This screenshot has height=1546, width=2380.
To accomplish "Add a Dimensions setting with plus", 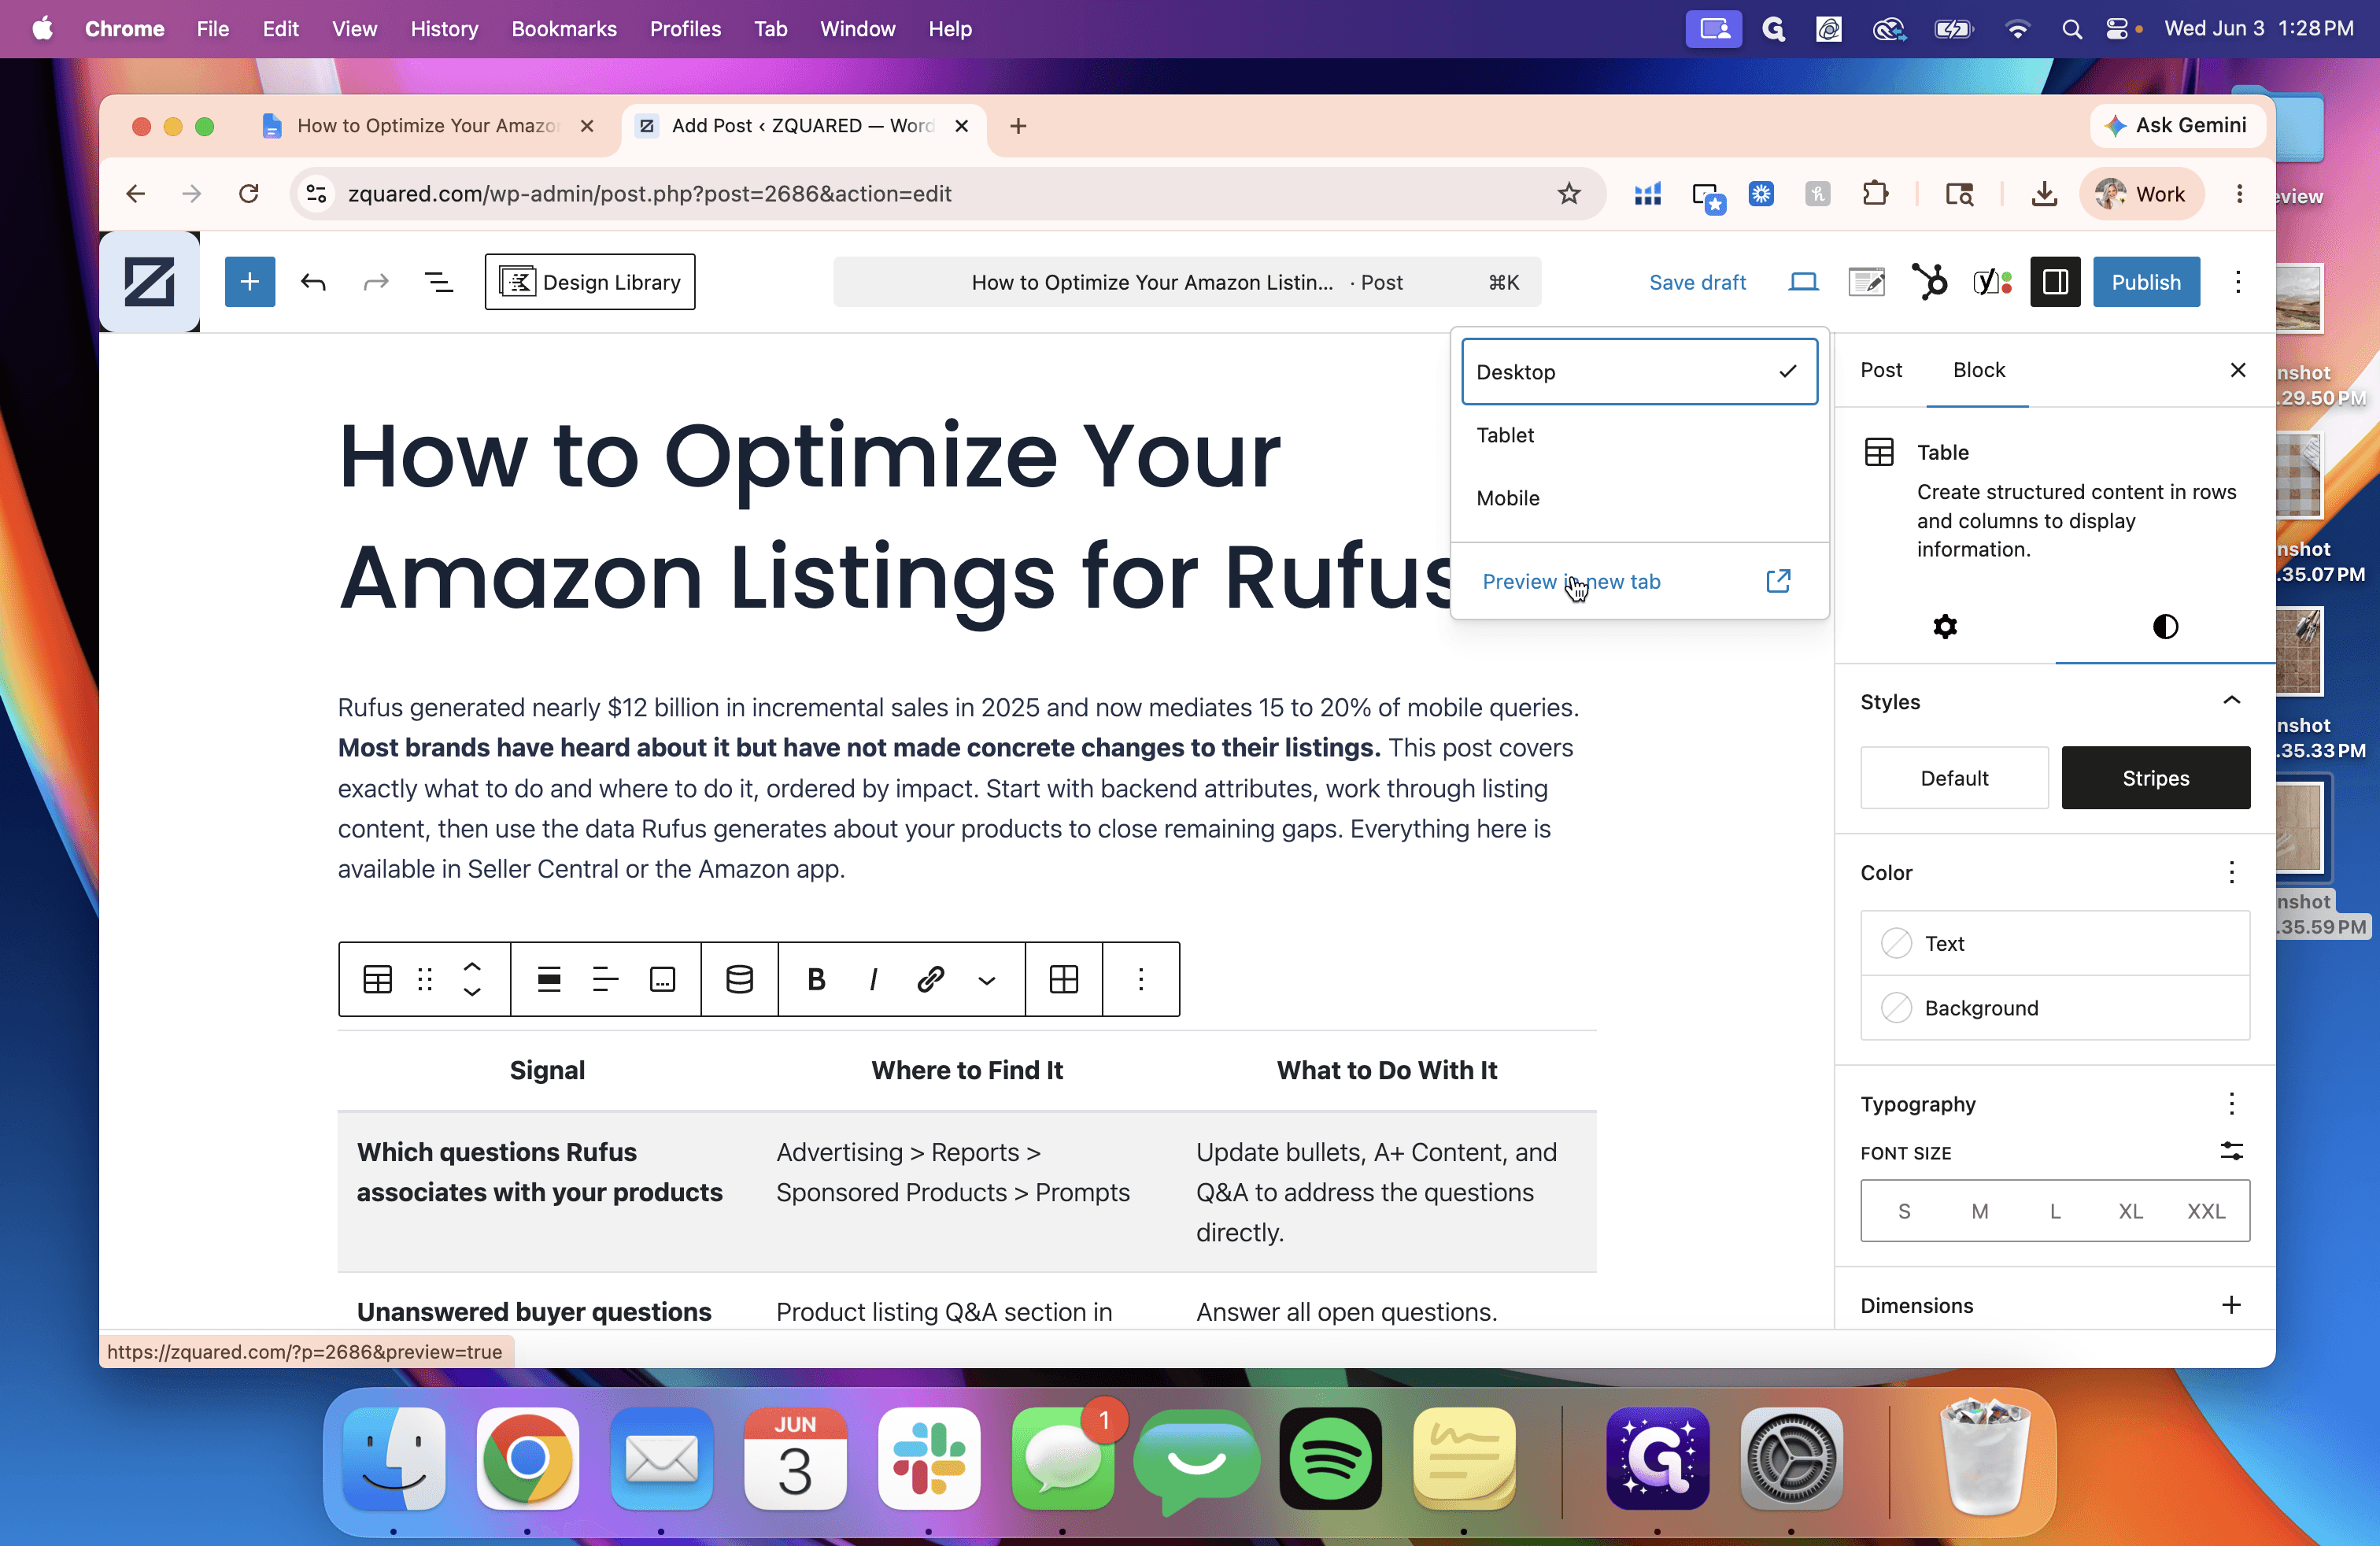I will coord(2231,1305).
